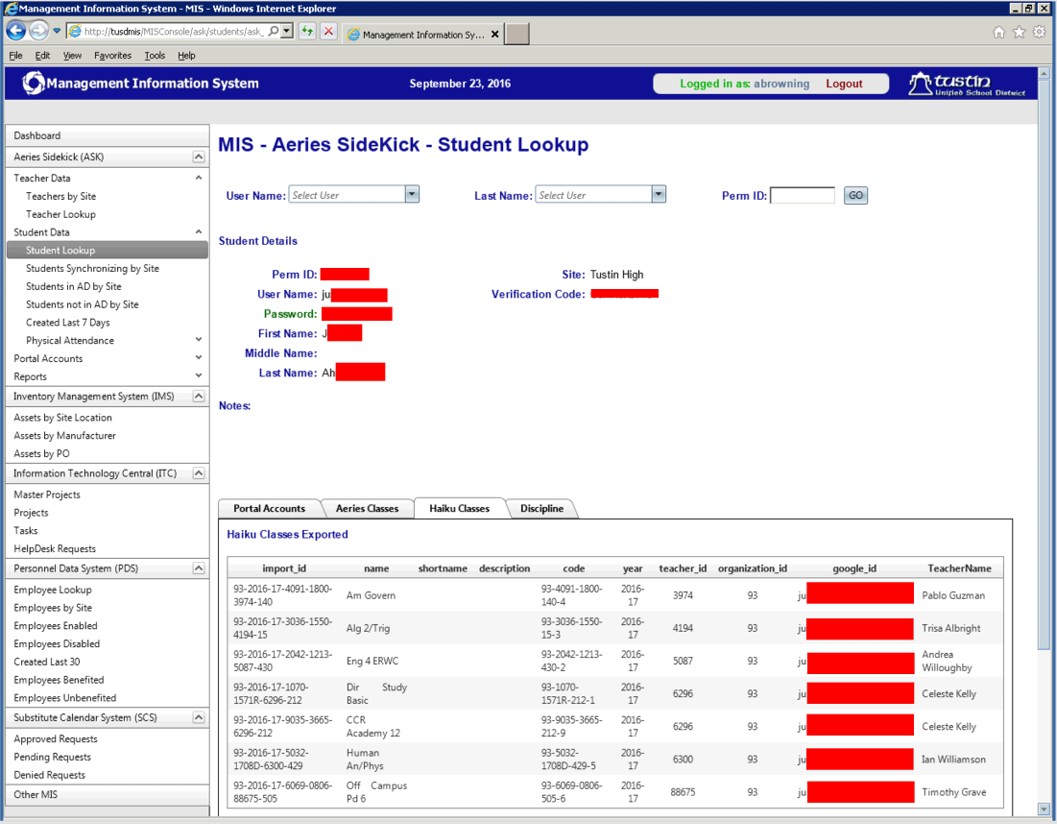Open a new blank browser tab
Viewport: 1057px width, 824px height.
[517, 34]
